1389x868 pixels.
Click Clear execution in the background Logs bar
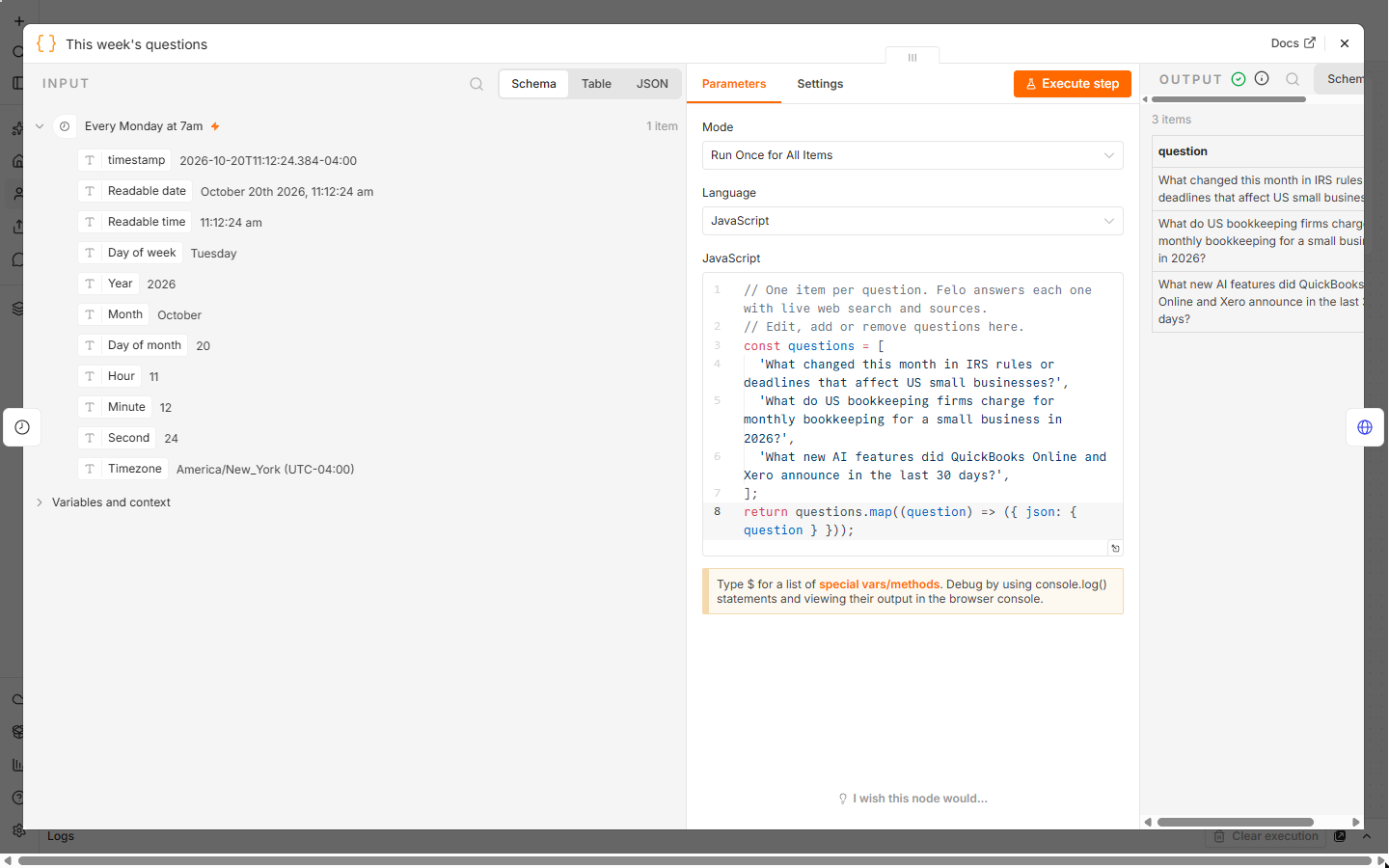(x=1266, y=836)
